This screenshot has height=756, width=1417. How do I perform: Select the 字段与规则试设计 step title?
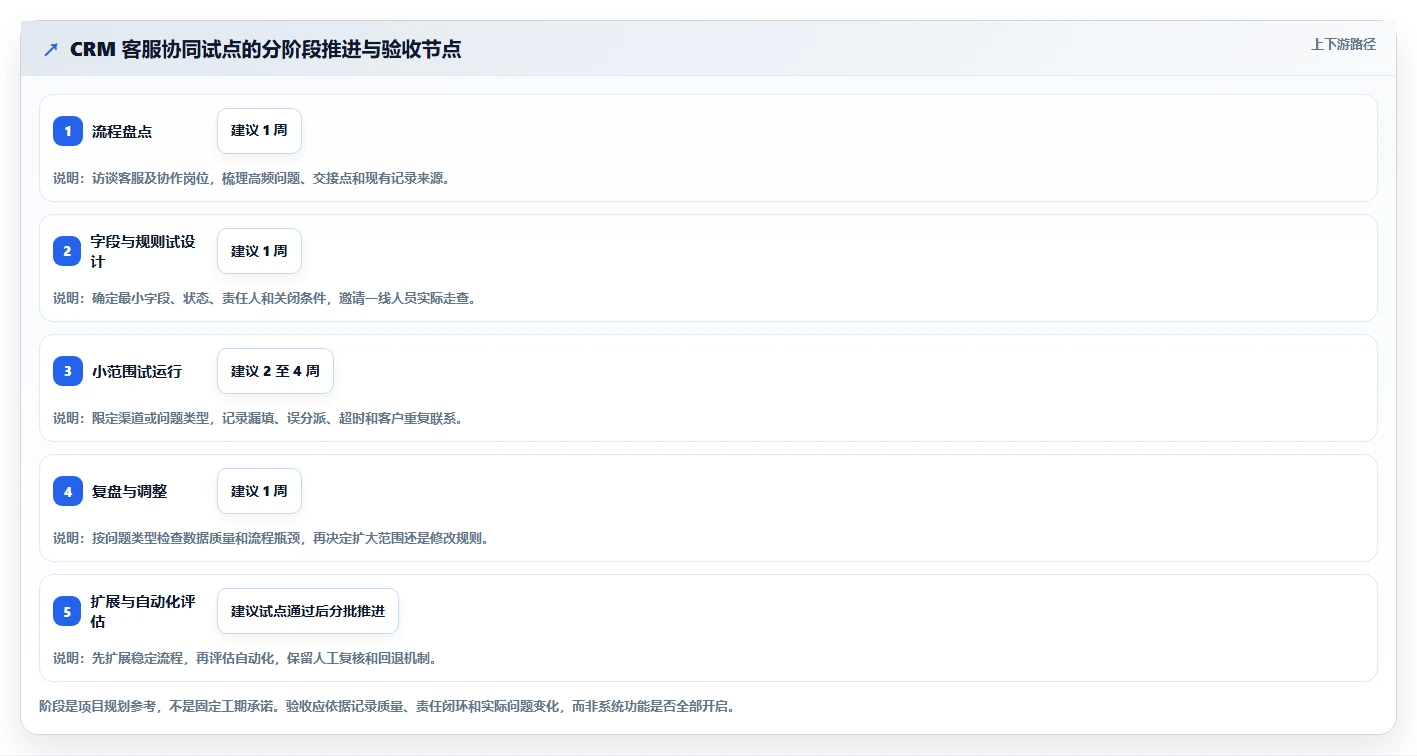click(143, 251)
